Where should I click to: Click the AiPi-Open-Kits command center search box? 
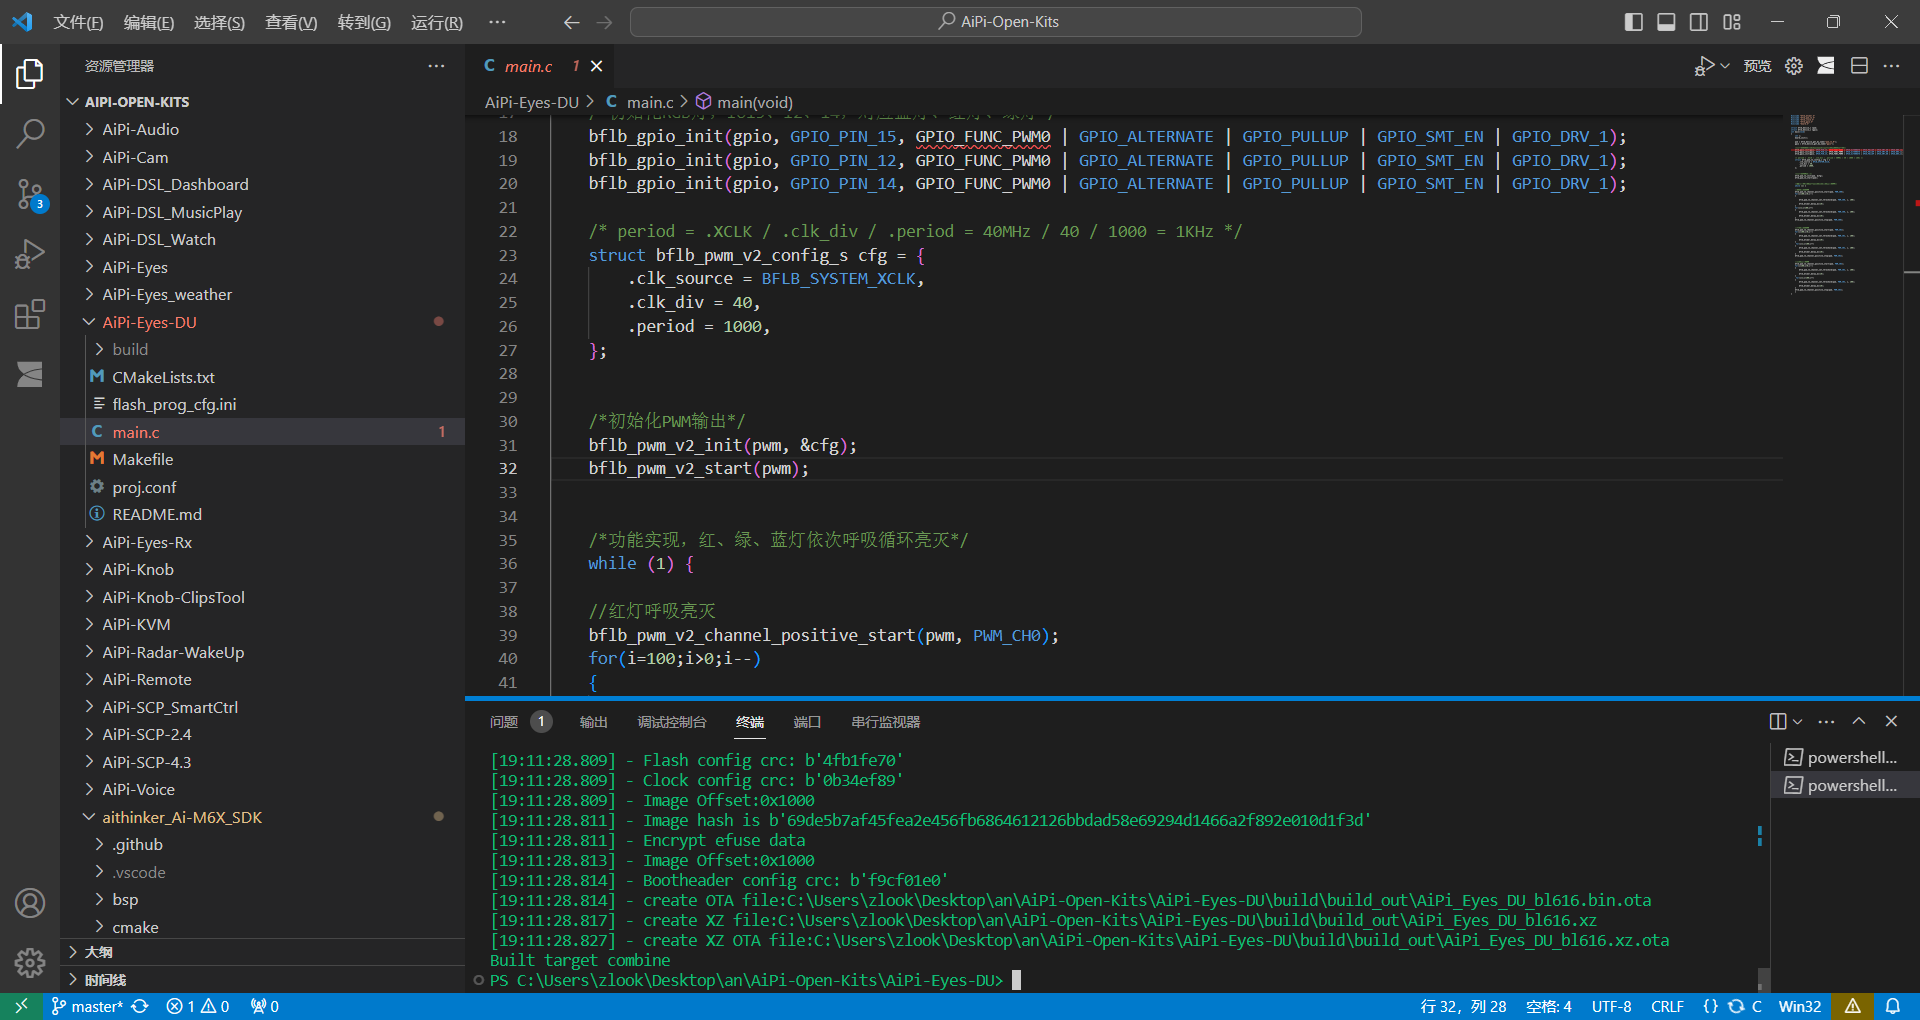[996, 22]
